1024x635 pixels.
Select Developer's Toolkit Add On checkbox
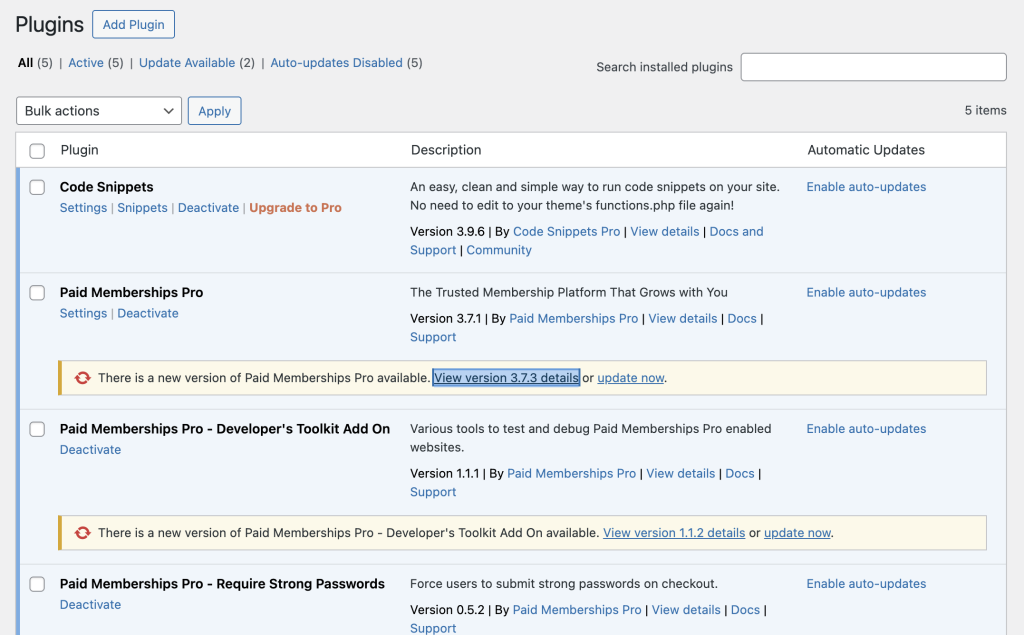coord(37,429)
